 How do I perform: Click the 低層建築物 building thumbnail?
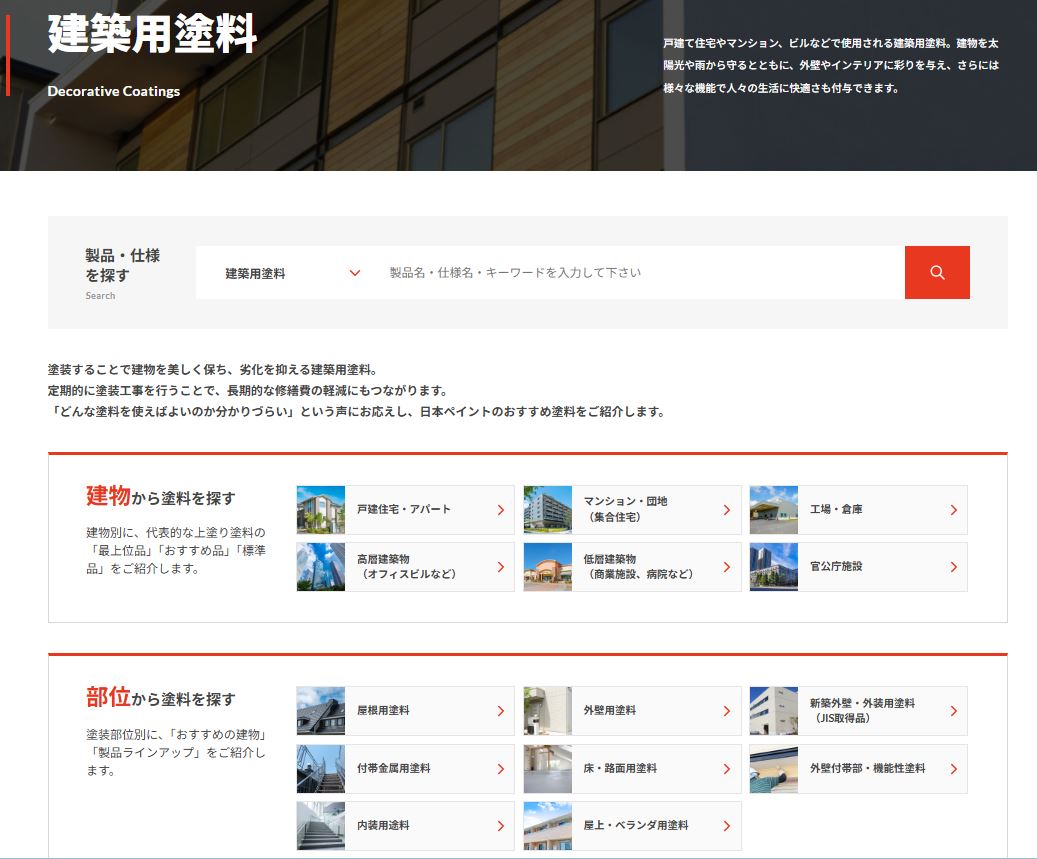(x=547, y=567)
